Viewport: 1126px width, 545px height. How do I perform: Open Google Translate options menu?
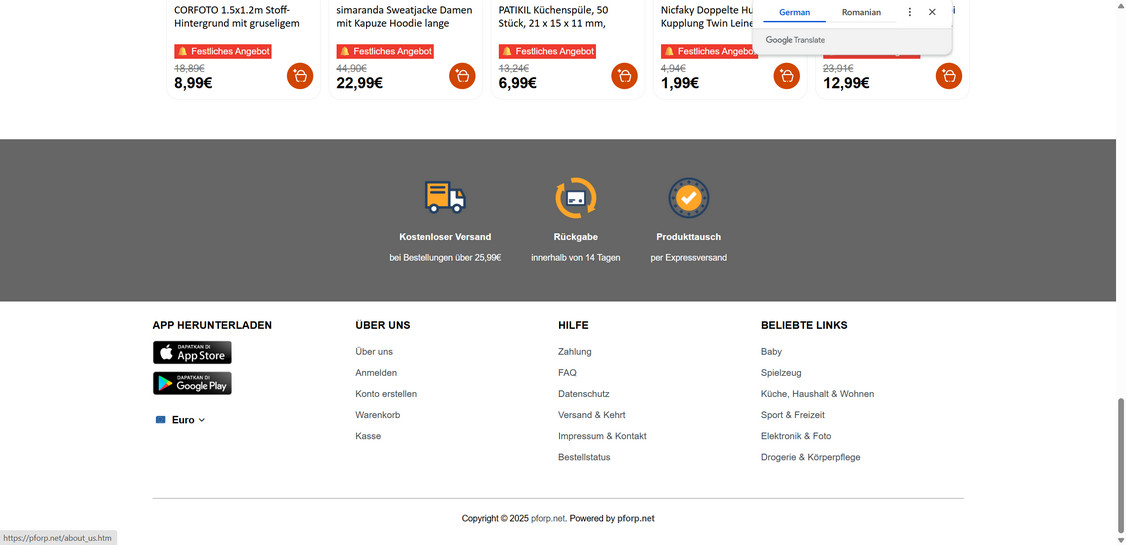click(x=910, y=12)
